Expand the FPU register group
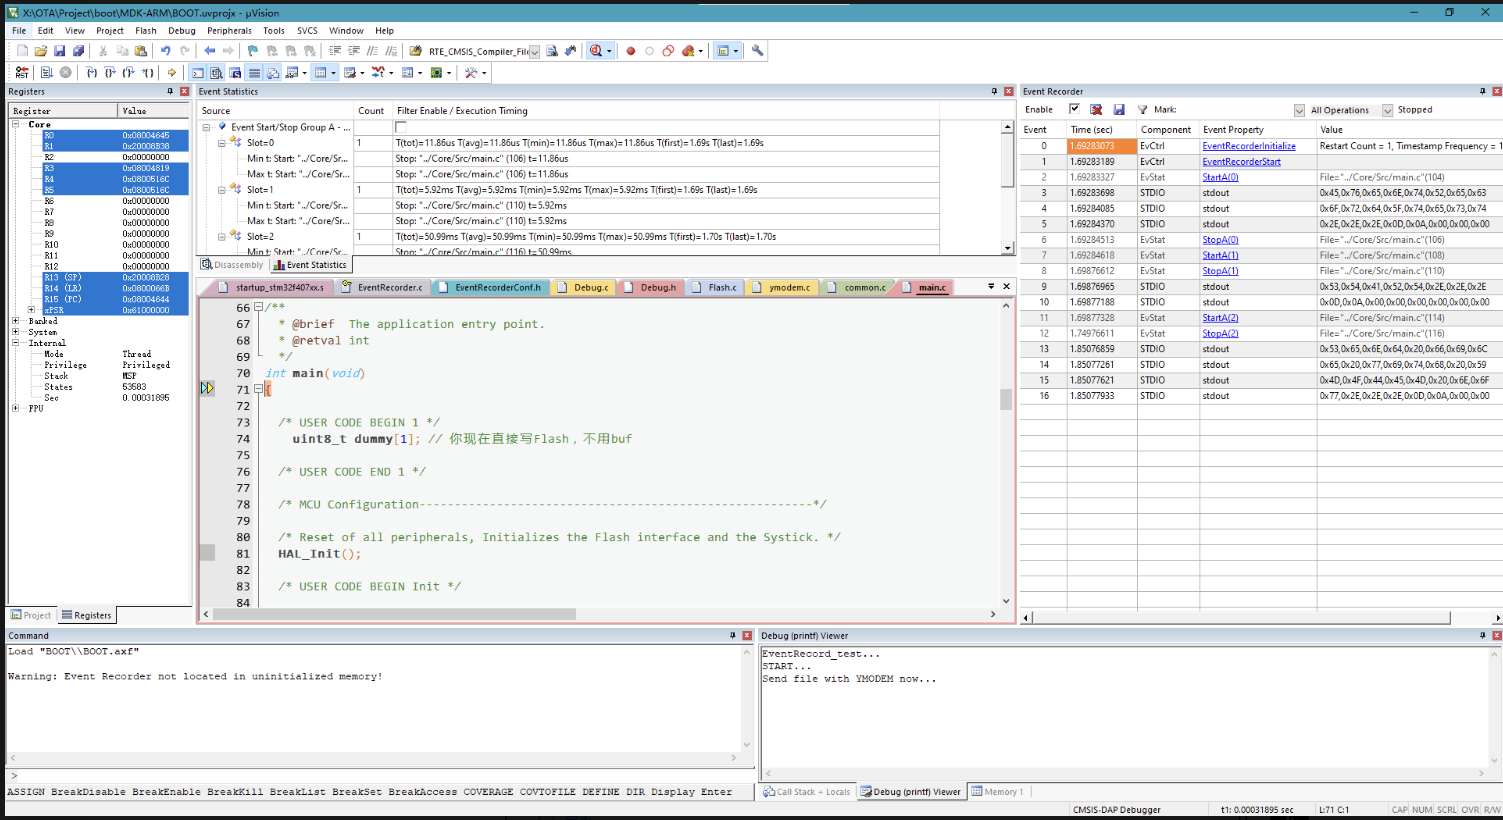This screenshot has width=1503, height=820. click(16, 408)
